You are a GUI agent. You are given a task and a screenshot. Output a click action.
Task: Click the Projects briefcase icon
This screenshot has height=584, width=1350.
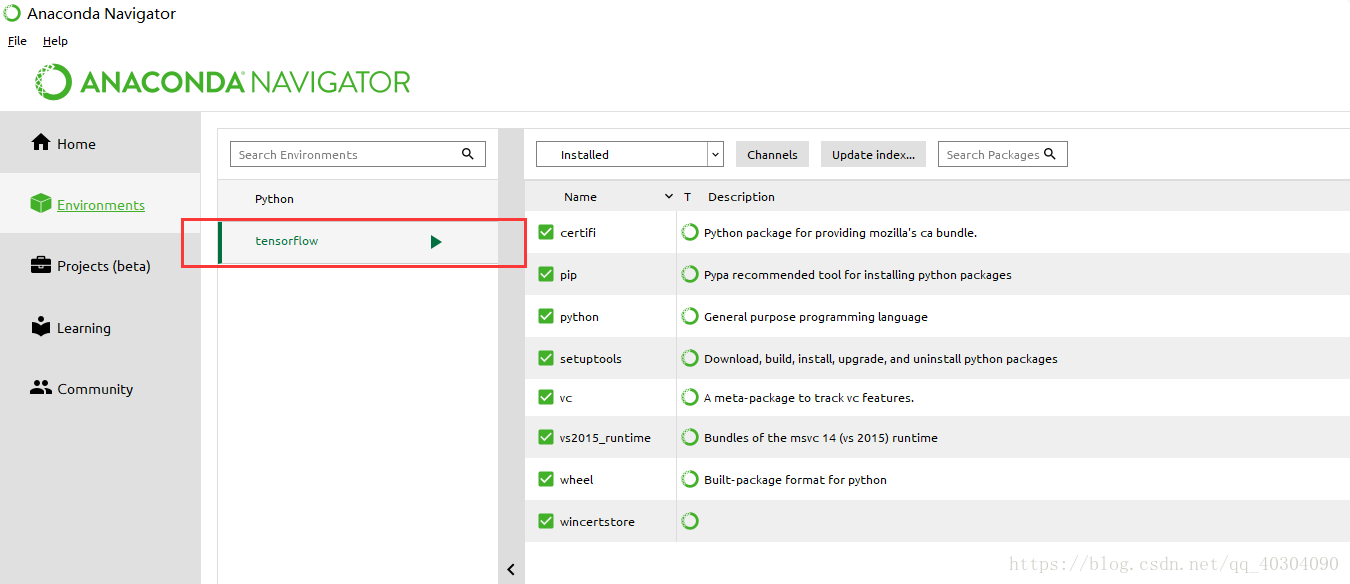[40, 265]
